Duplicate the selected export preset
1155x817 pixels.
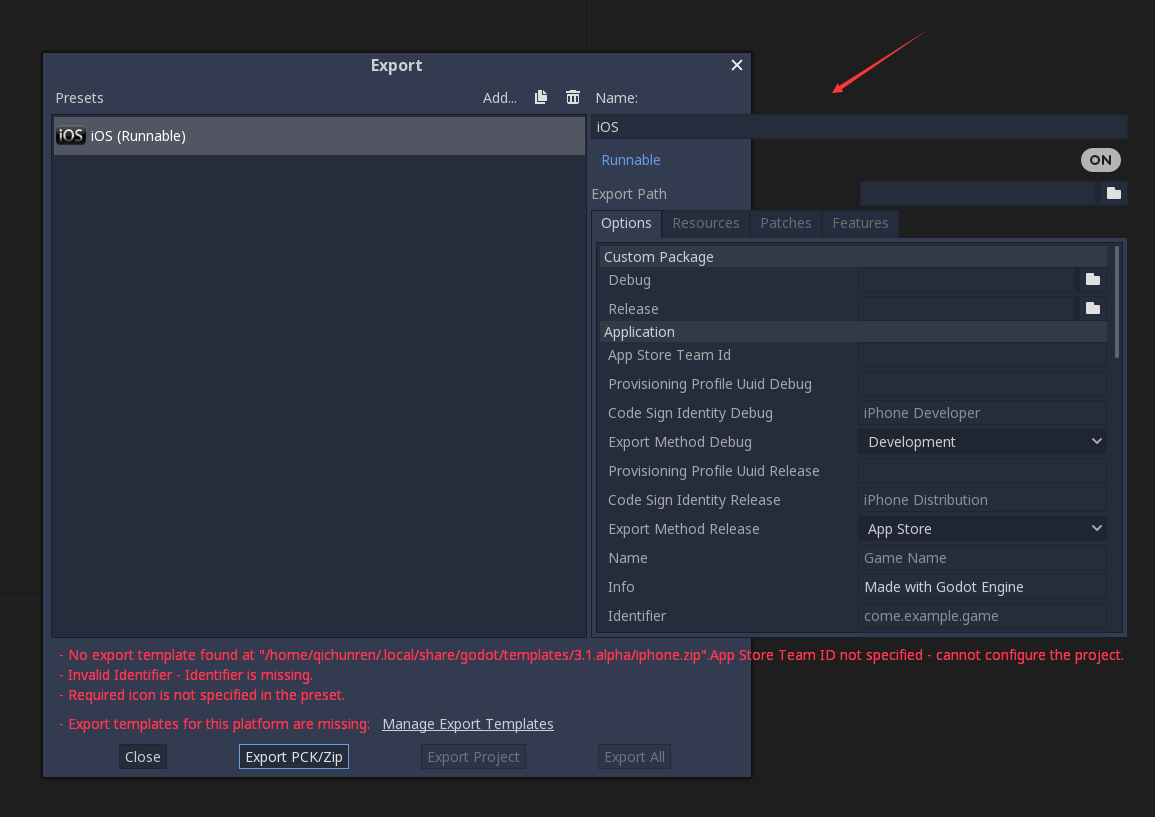tap(540, 97)
